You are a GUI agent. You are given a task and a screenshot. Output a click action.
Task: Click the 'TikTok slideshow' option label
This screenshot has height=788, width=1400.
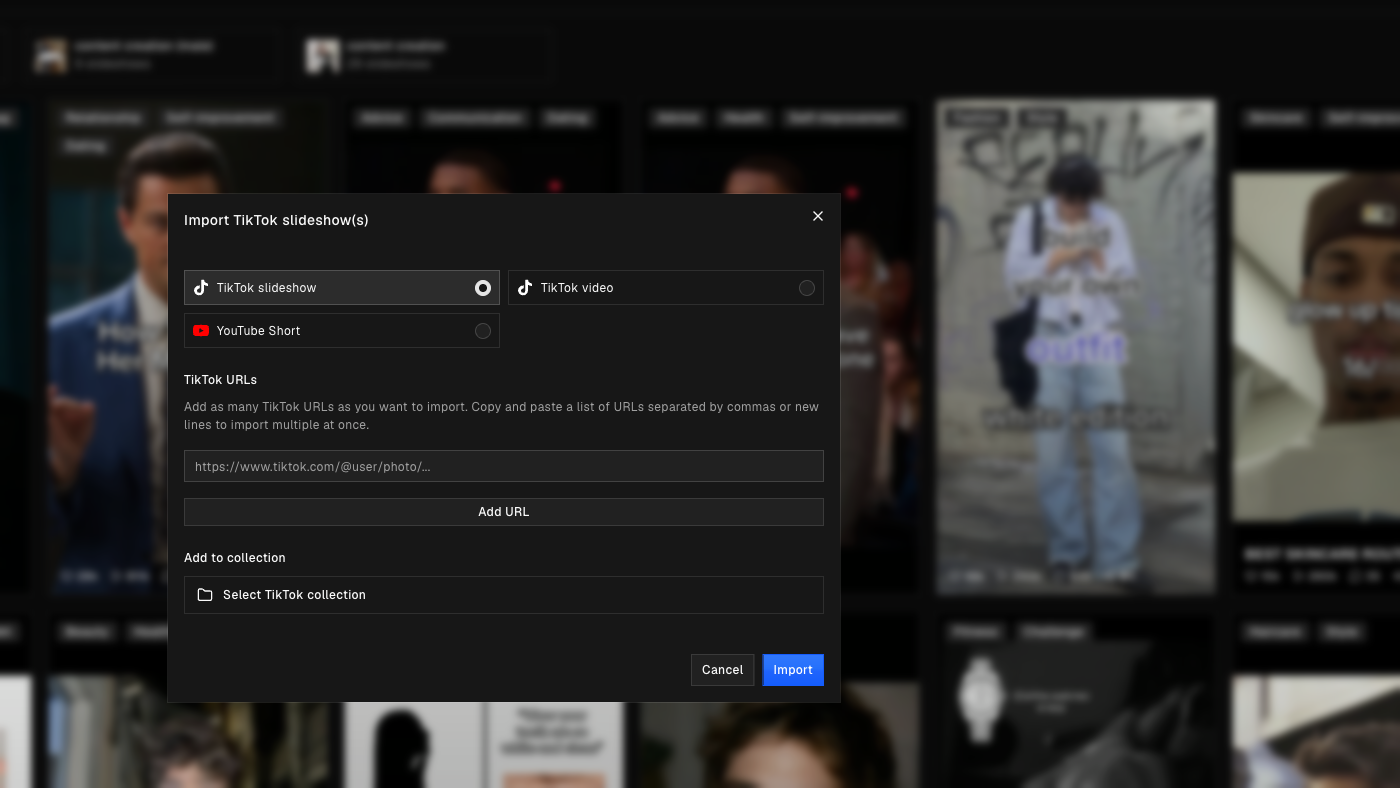[266, 288]
